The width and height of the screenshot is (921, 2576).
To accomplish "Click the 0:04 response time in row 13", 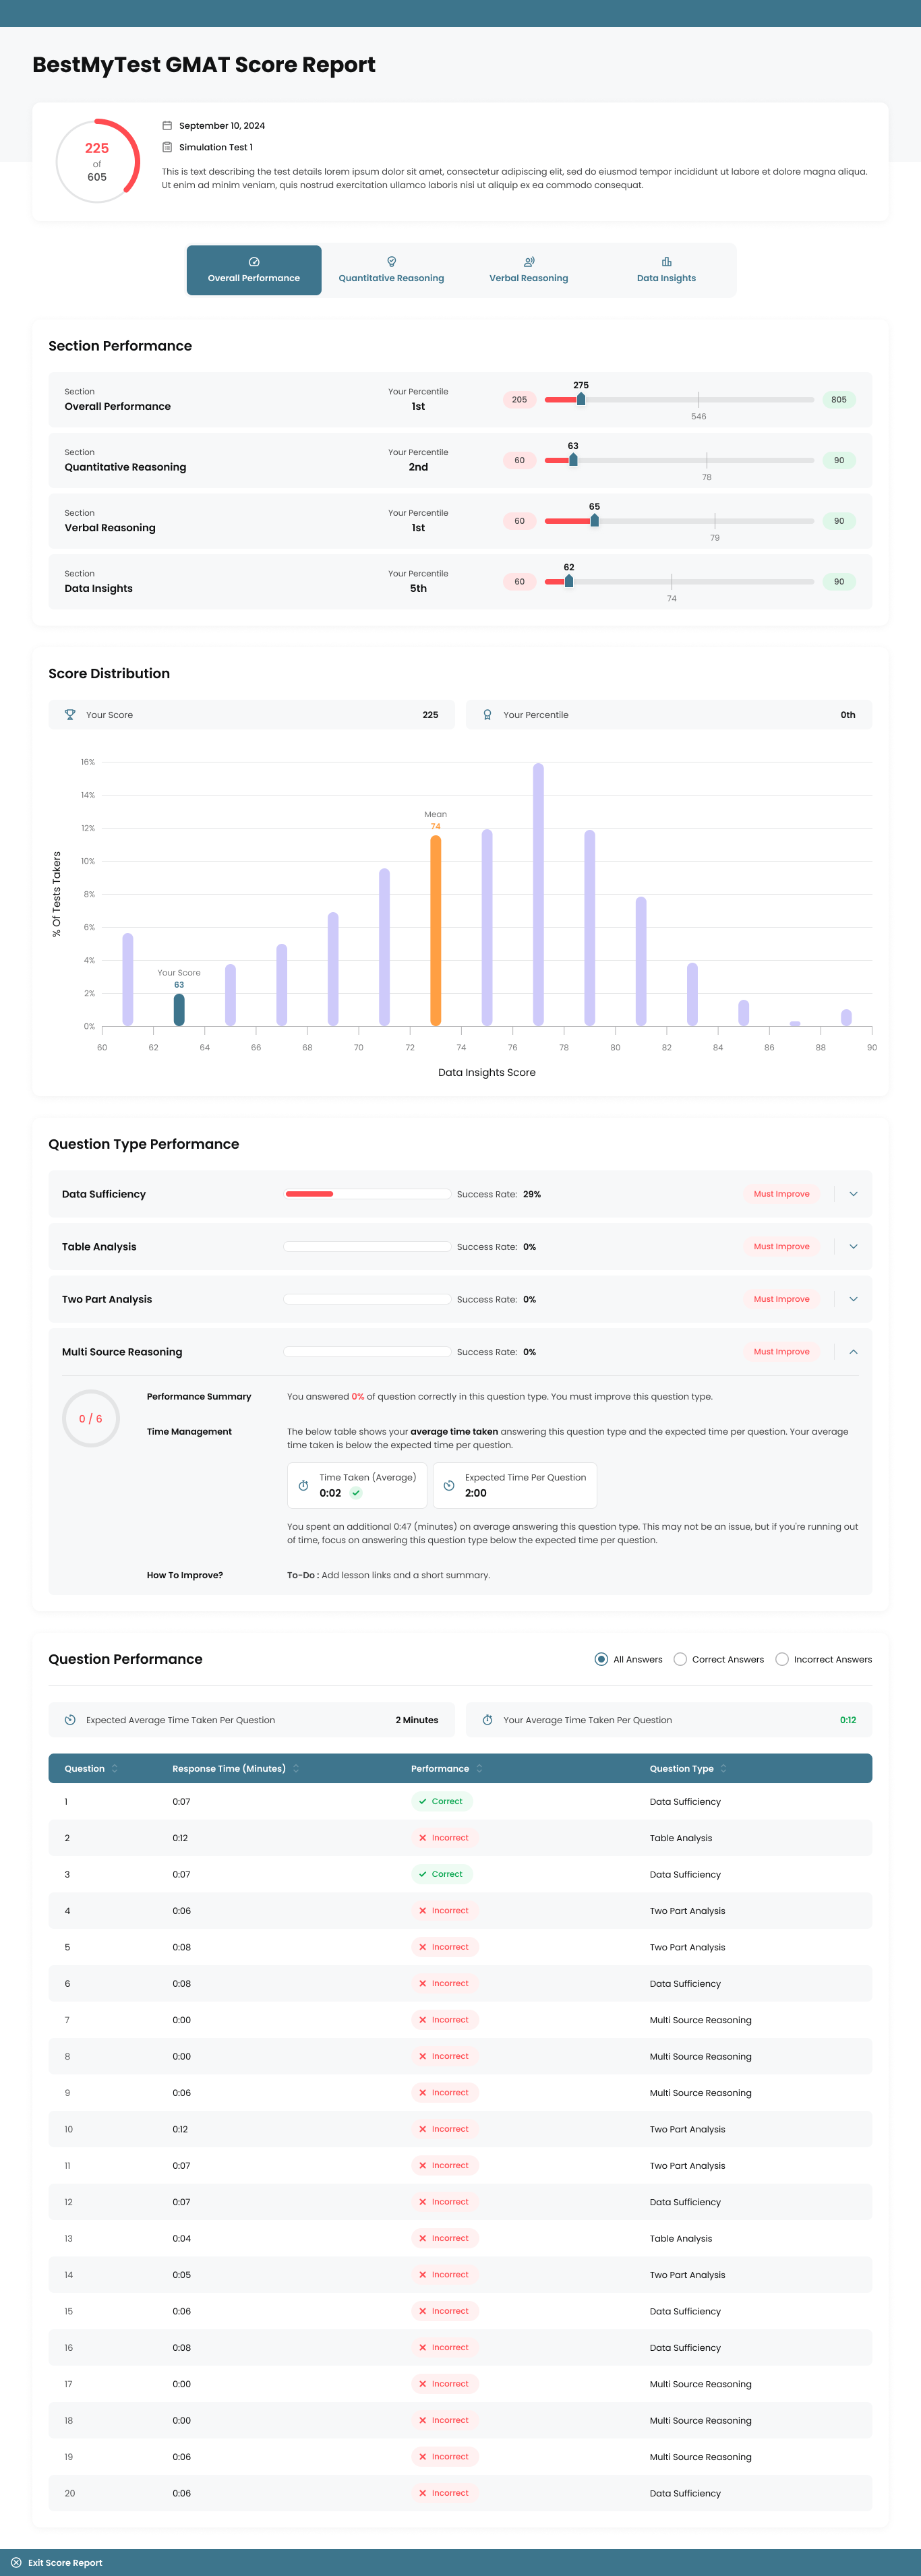I will 181,2238.
